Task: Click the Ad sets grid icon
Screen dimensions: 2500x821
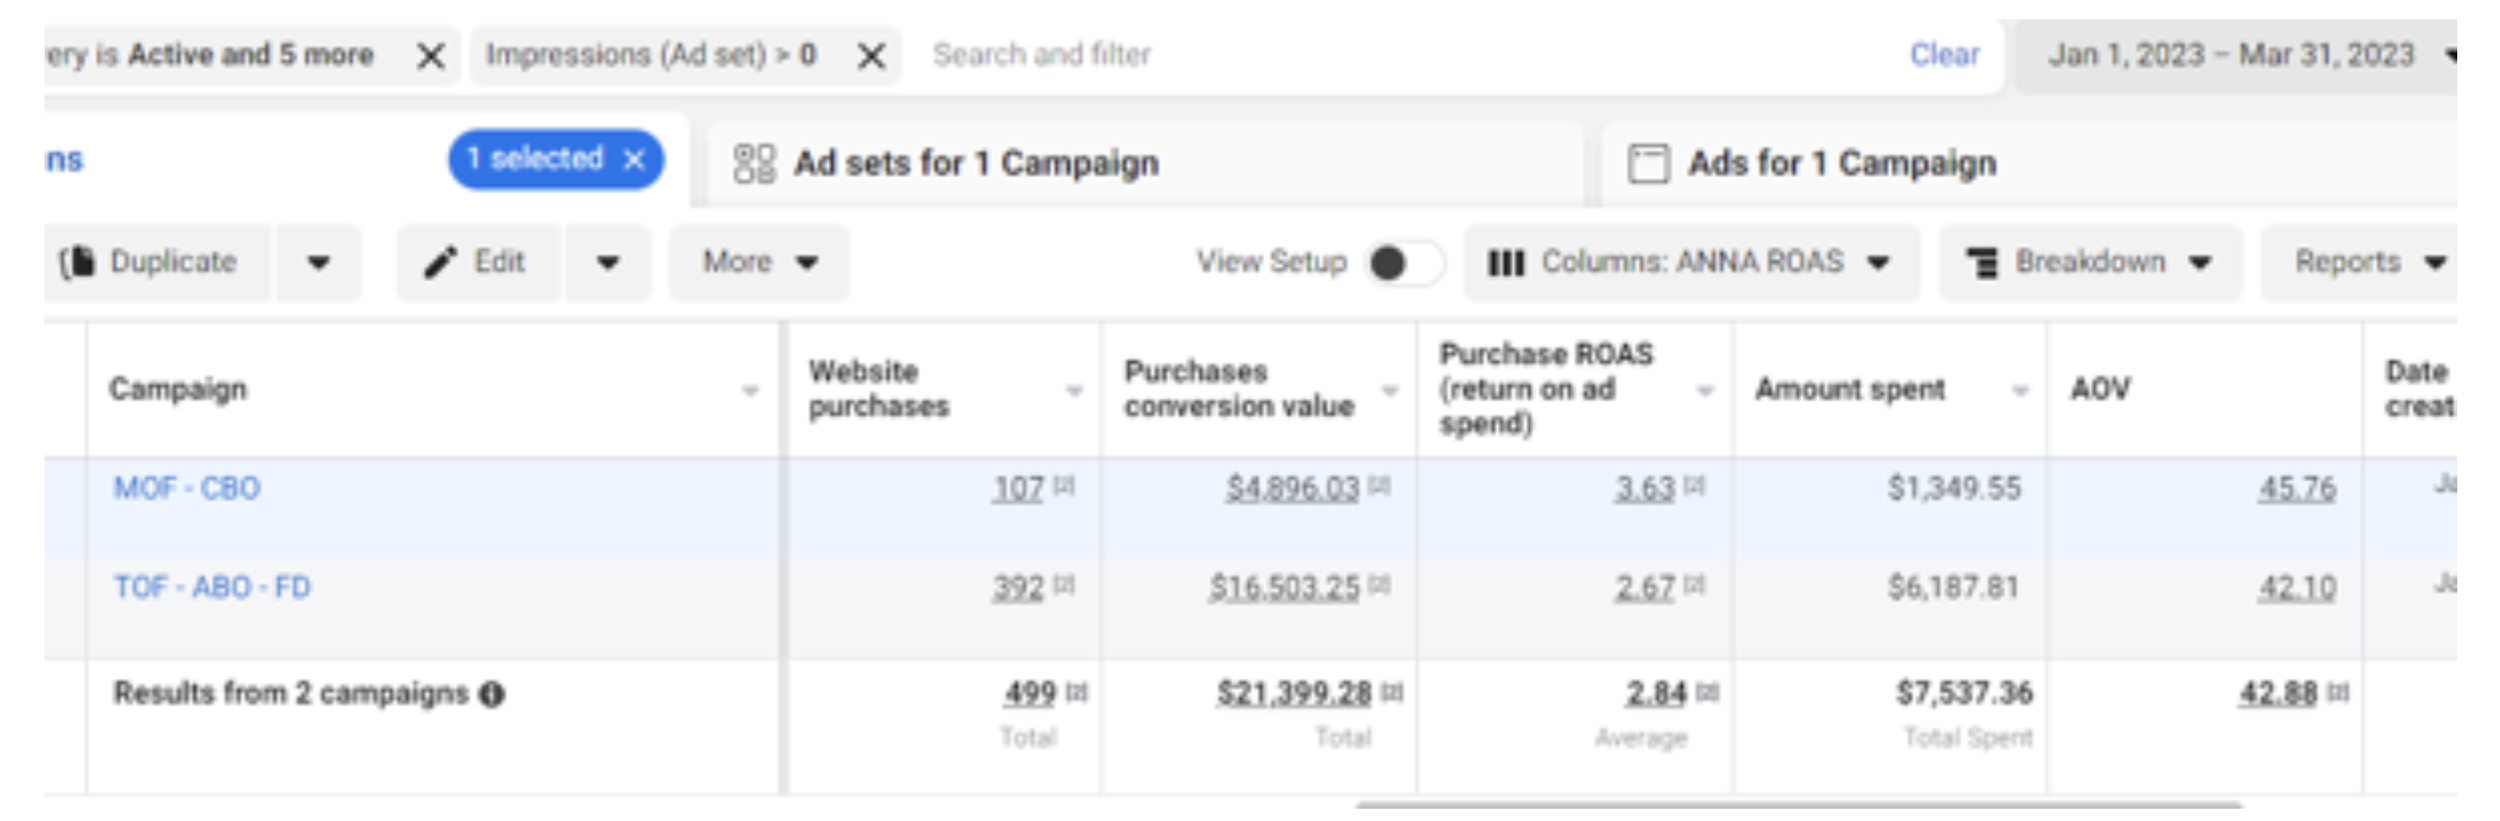Action: tap(754, 163)
